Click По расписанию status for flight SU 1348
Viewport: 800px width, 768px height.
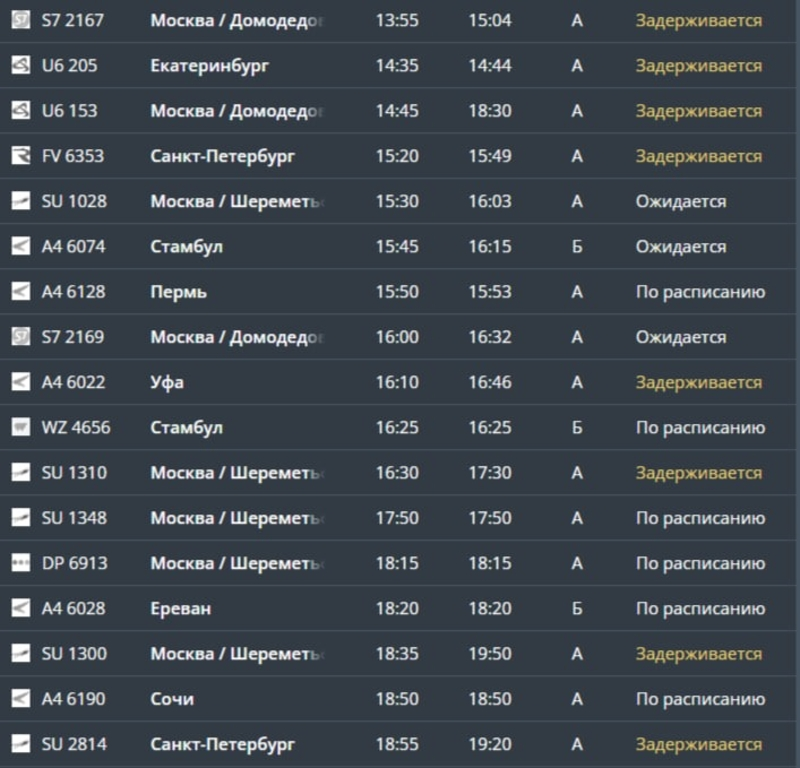coord(700,518)
